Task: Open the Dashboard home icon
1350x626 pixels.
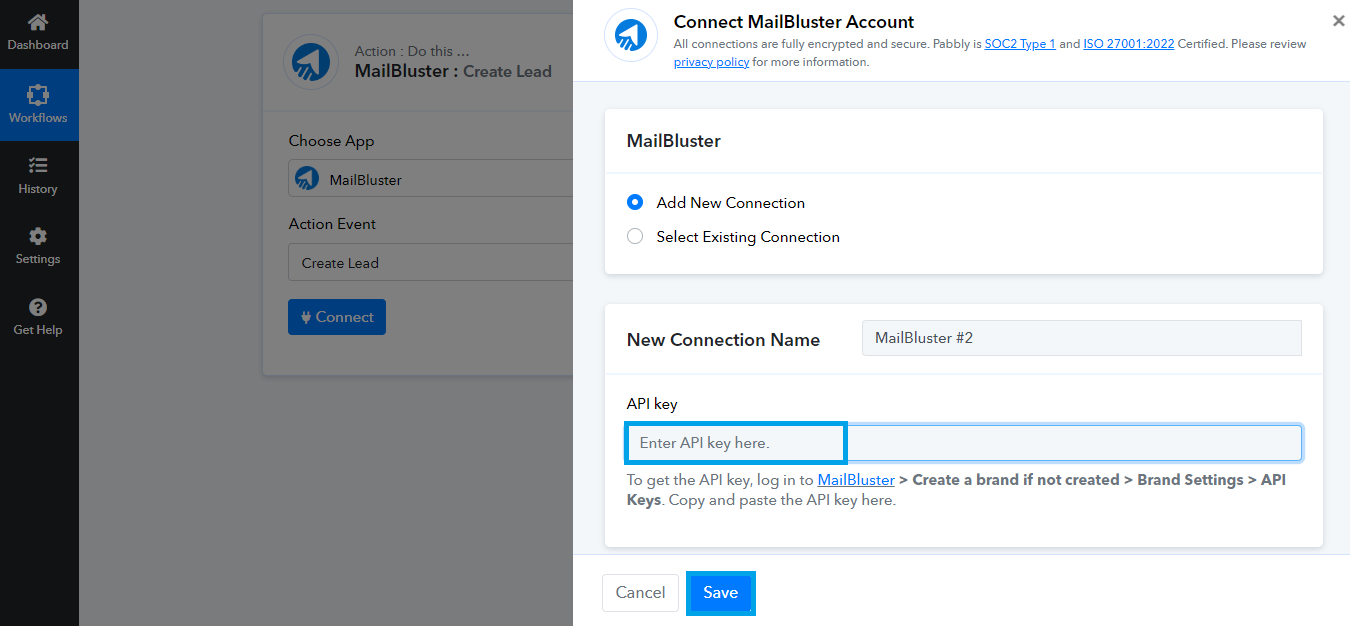Action: [38, 22]
